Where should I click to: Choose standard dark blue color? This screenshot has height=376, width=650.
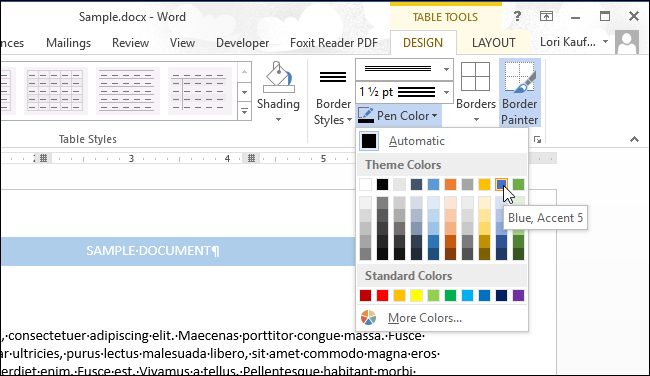pyautogui.click(x=501, y=295)
